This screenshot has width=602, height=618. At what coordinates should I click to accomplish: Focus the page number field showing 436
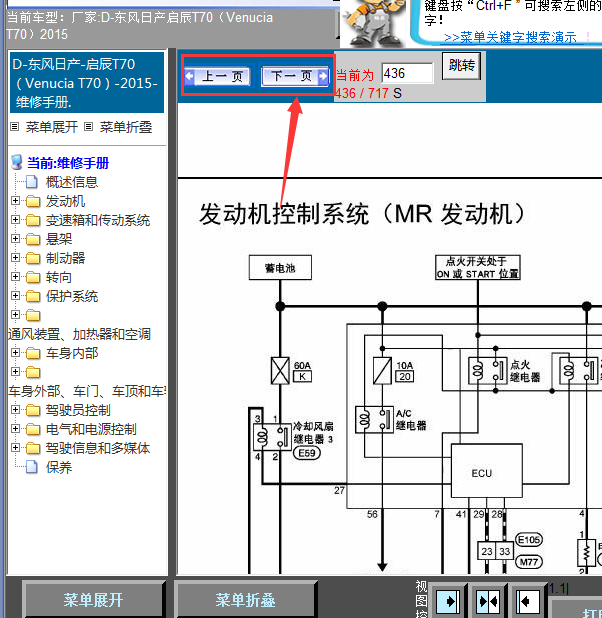(x=408, y=73)
